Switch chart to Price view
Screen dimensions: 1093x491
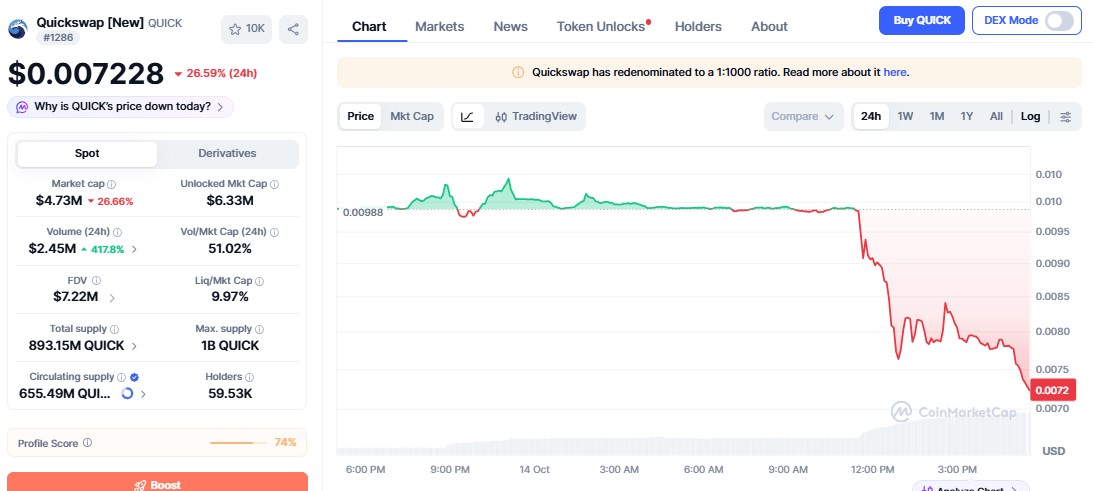(360, 116)
